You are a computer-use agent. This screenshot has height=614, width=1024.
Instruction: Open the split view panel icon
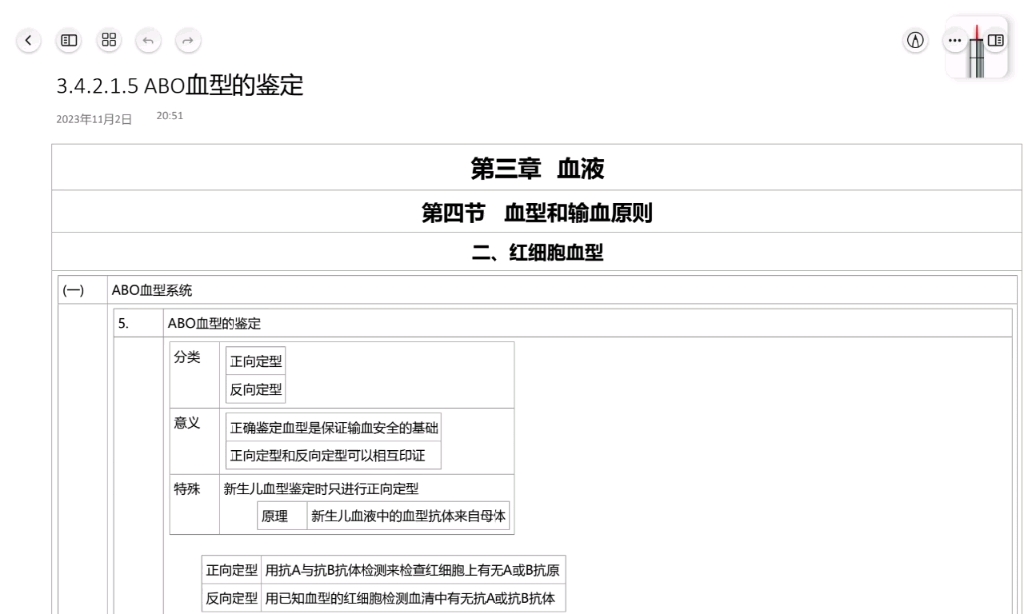(993, 41)
